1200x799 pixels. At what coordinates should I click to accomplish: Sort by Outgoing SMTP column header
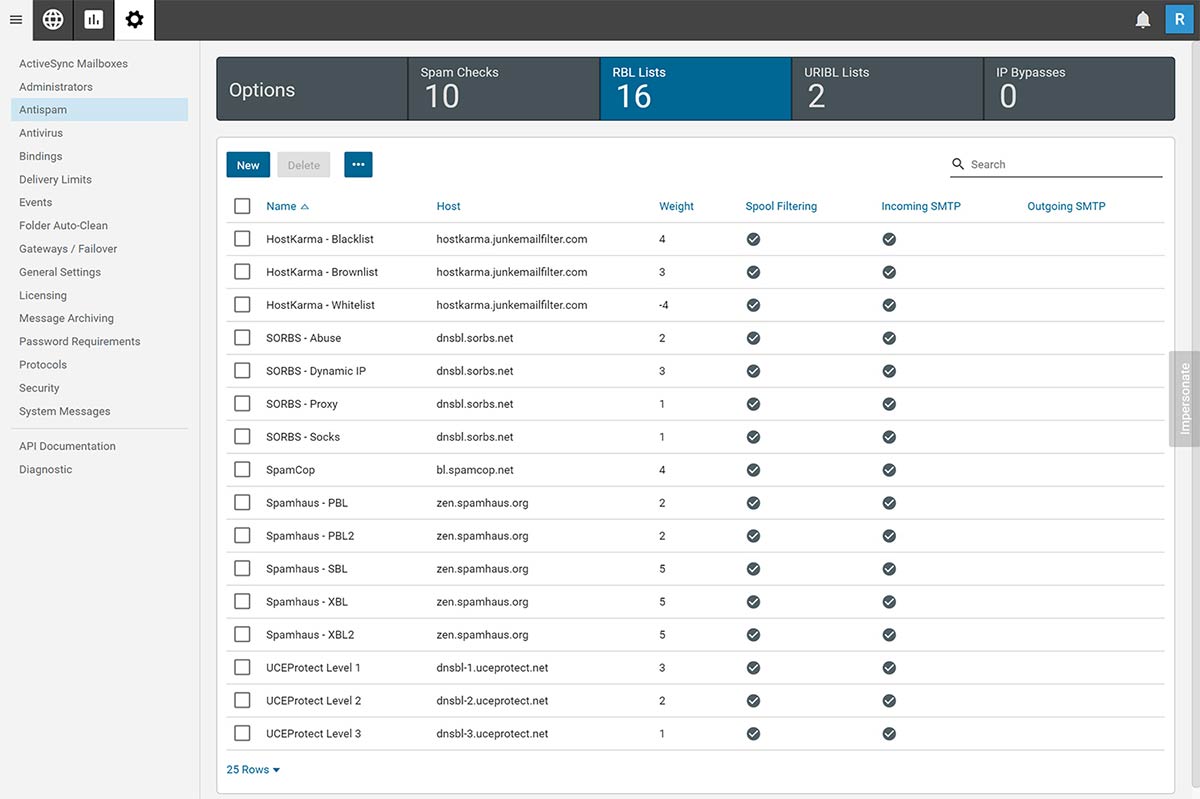point(1066,206)
